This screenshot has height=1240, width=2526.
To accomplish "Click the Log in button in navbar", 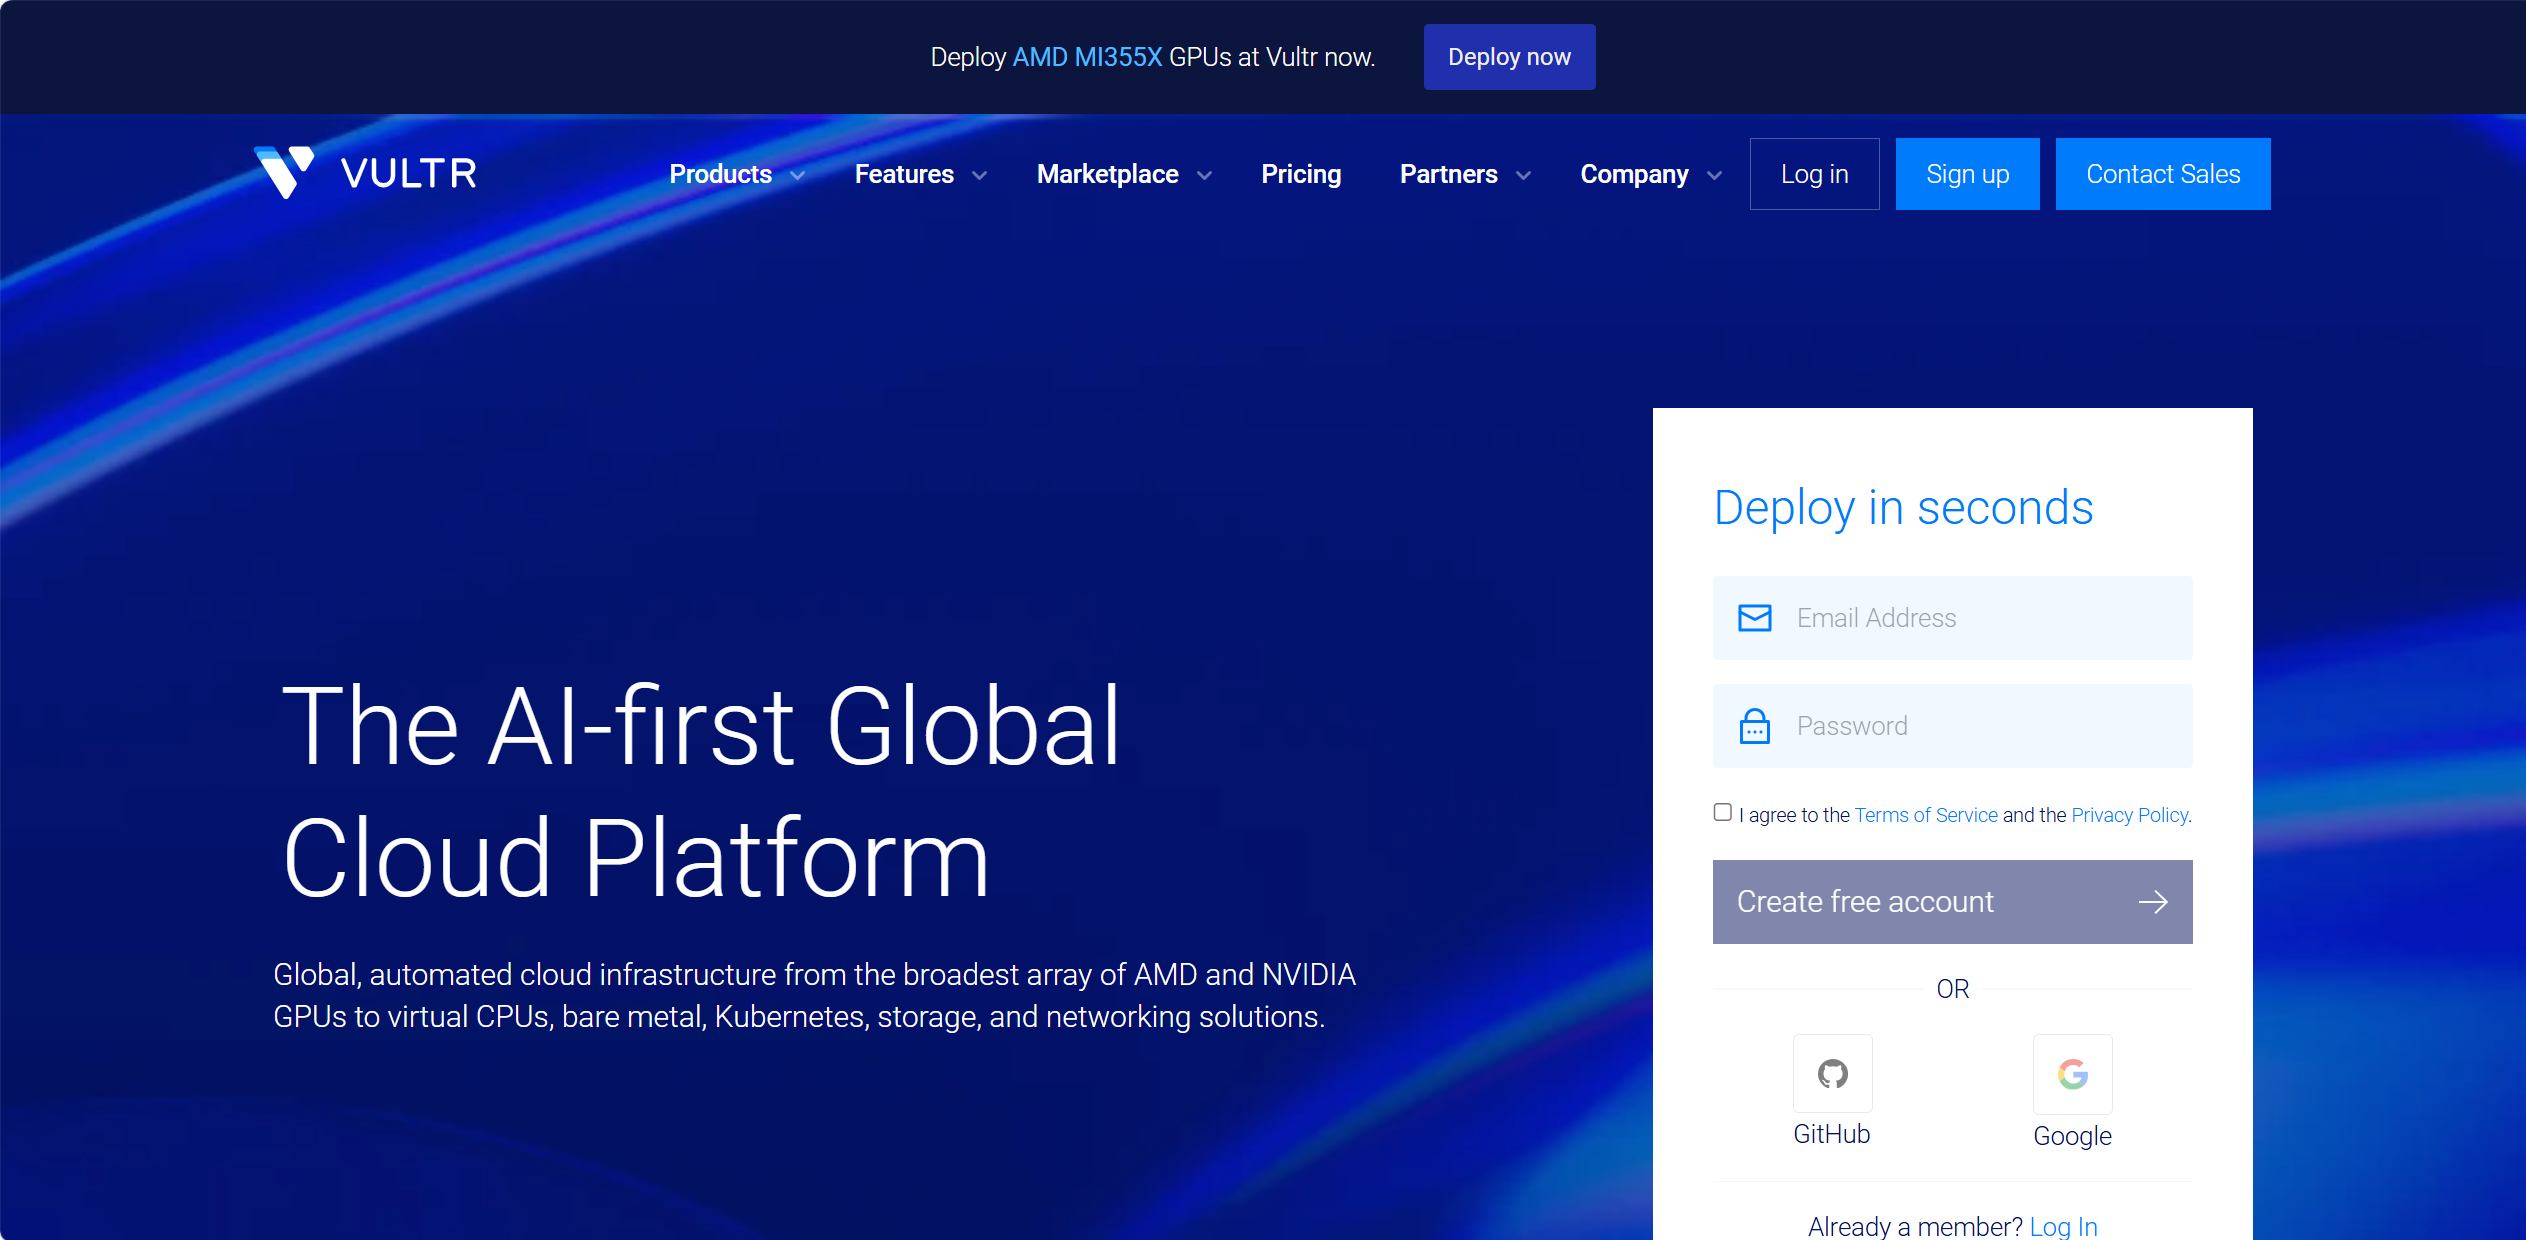I will [1814, 174].
